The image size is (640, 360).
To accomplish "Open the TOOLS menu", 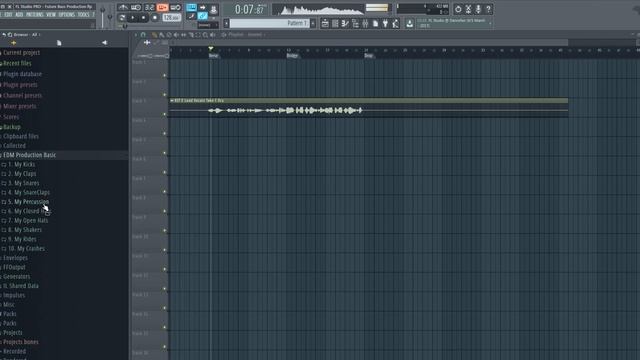I will 83,15.
